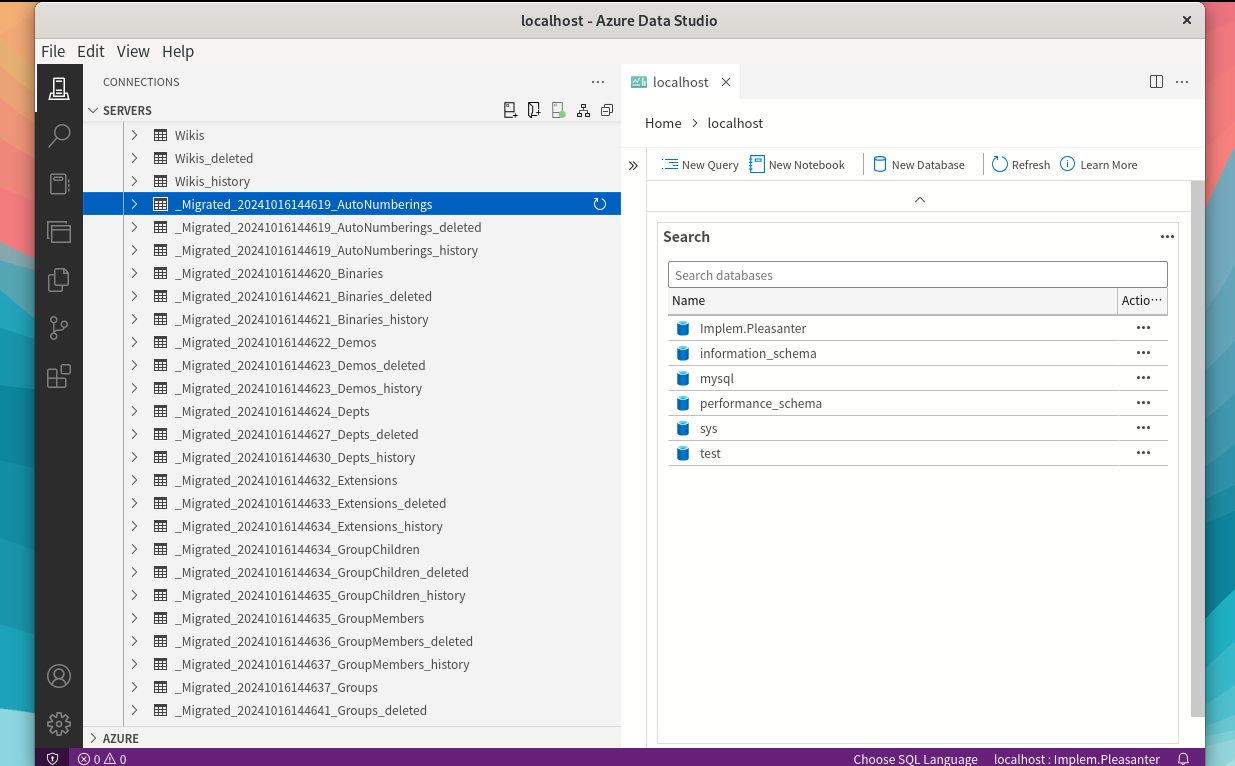Image resolution: width=1235 pixels, height=766 pixels.
Task: Expand the AZURE section
Action: [93, 738]
